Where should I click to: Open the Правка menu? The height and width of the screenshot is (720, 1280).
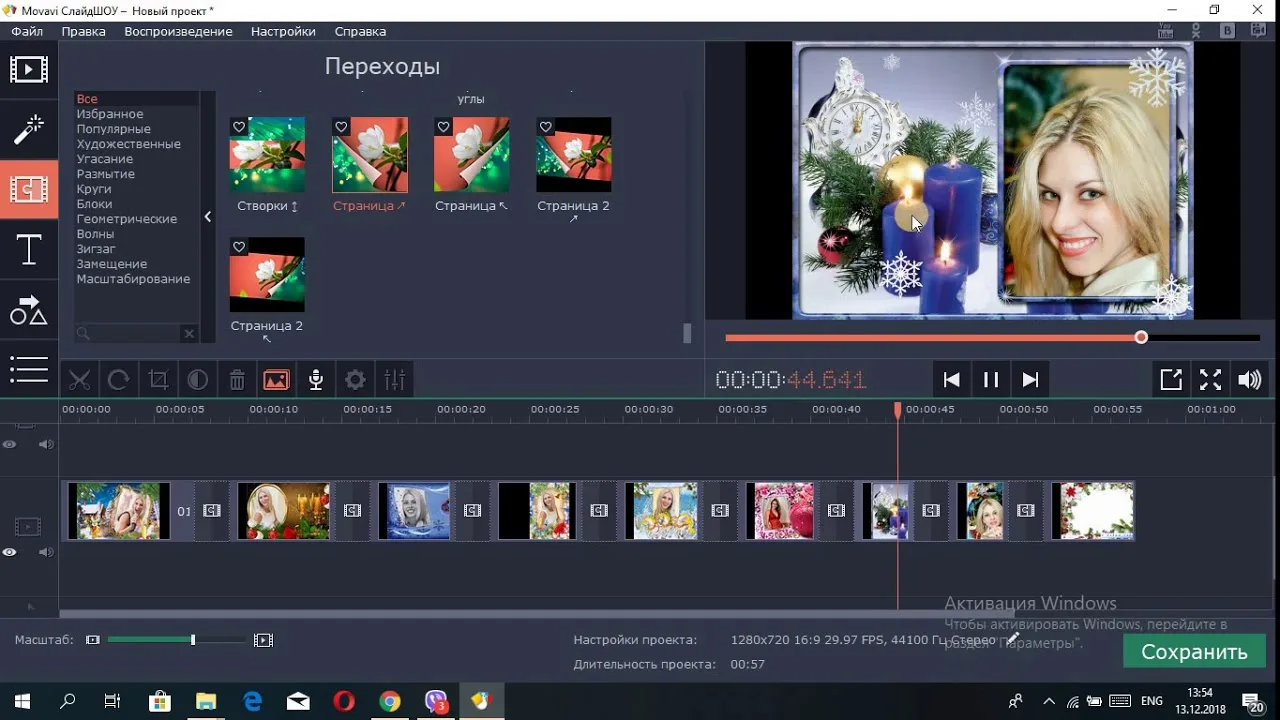83,31
